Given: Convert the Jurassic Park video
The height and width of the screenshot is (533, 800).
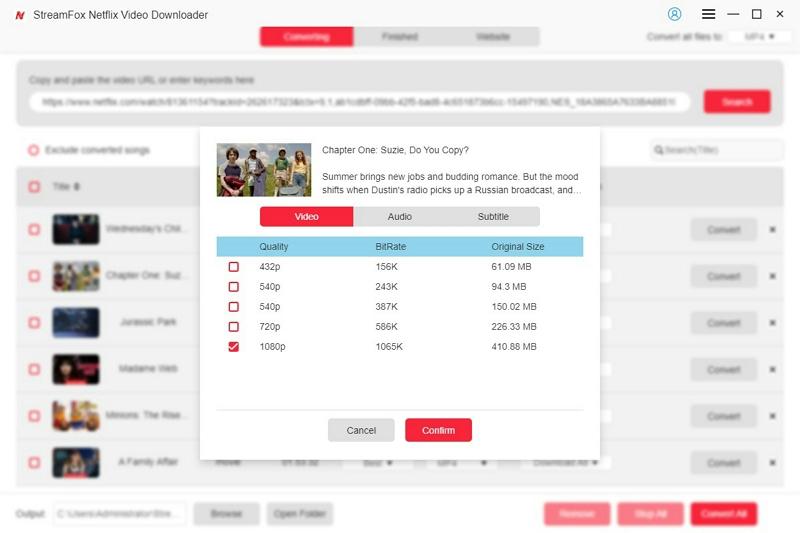Looking at the screenshot, I should pos(724,323).
